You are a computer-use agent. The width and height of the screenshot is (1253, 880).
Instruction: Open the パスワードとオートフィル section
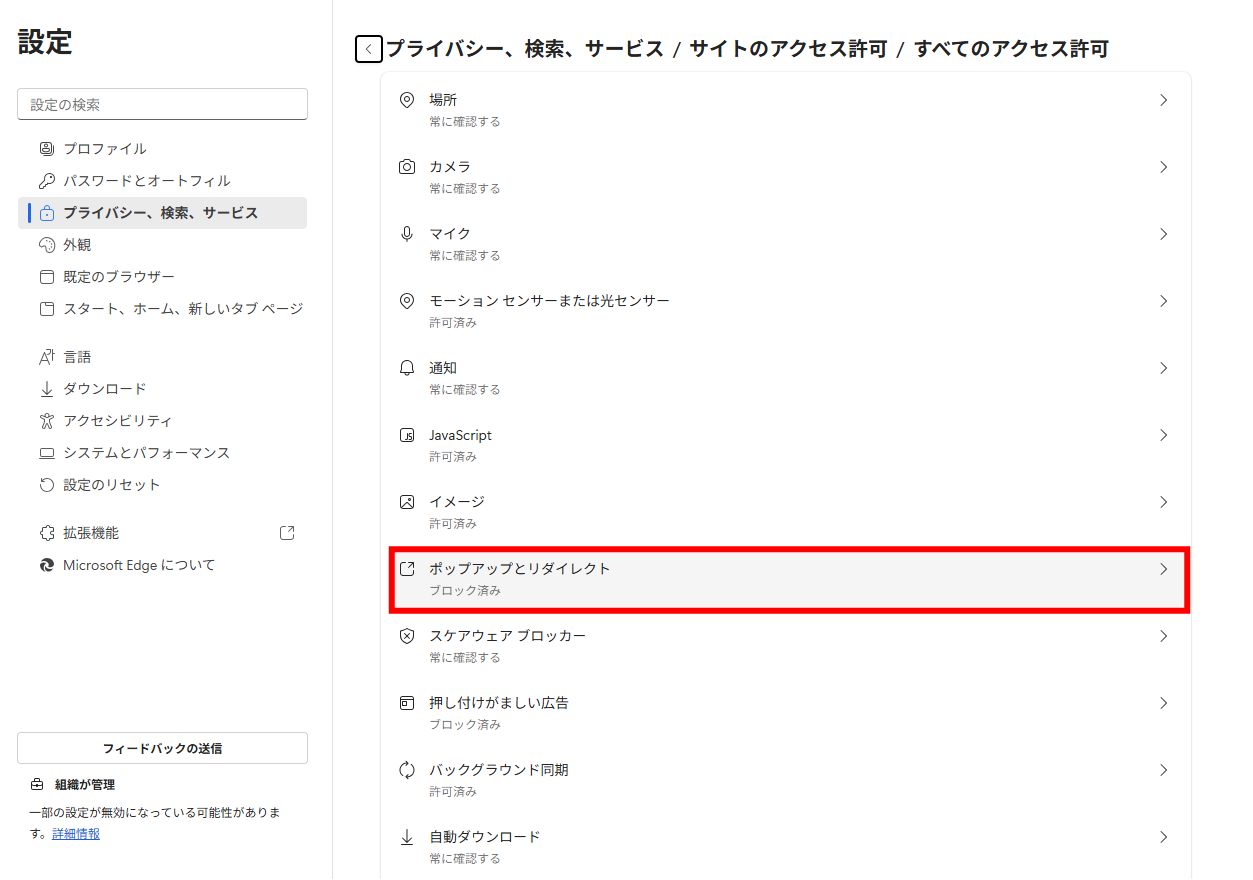163,181
